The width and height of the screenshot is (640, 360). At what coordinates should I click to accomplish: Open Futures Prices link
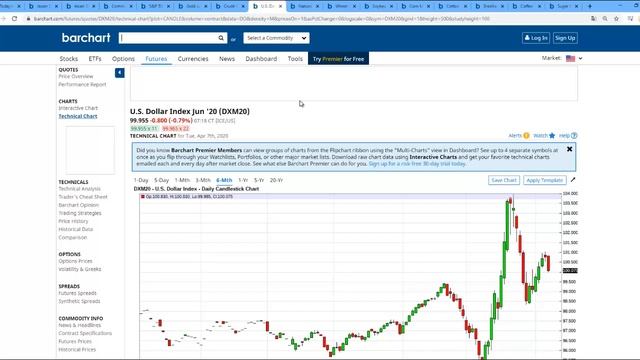tap(75, 341)
